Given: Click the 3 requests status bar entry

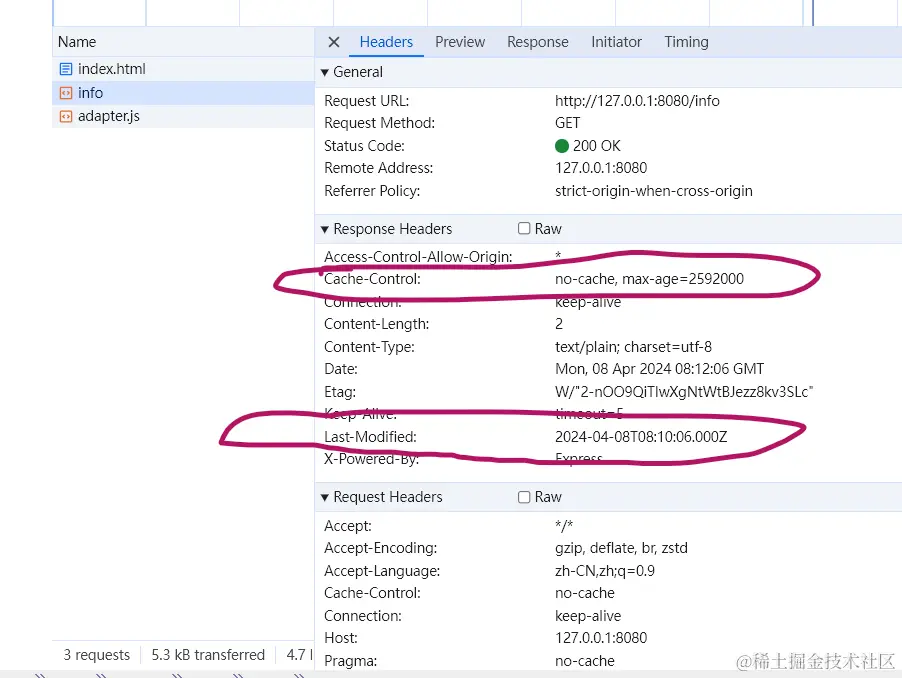Looking at the screenshot, I should tap(97, 655).
